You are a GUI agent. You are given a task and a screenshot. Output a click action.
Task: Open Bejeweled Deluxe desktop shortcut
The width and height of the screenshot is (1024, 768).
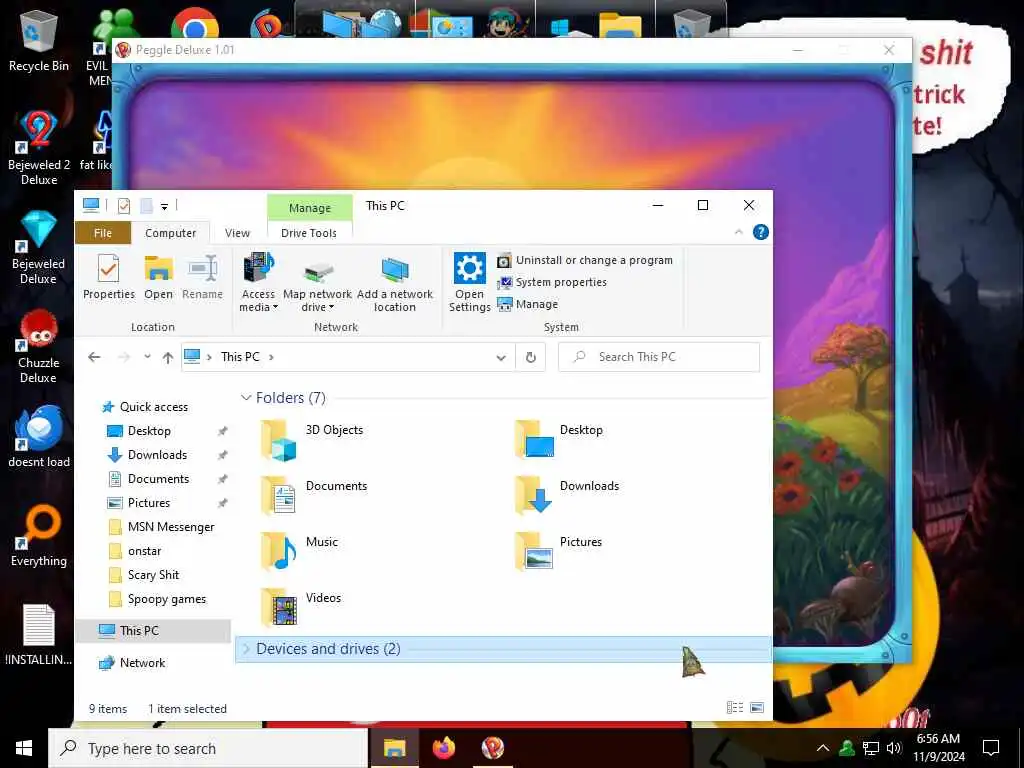(x=39, y=248)
